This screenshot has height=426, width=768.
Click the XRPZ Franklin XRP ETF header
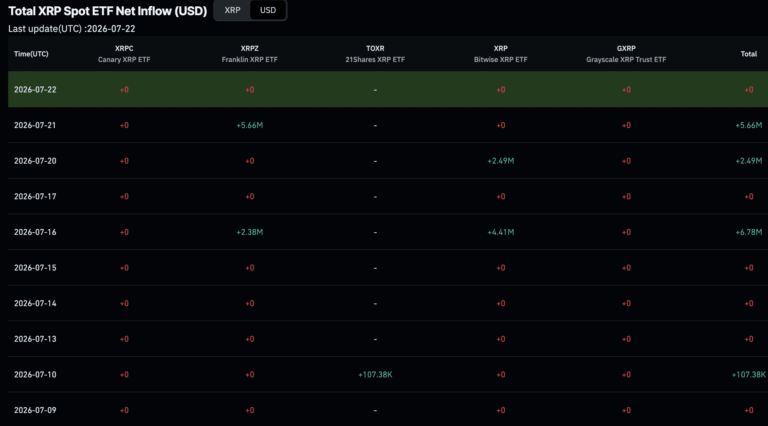pyautogui.click(x=249, y=54)
